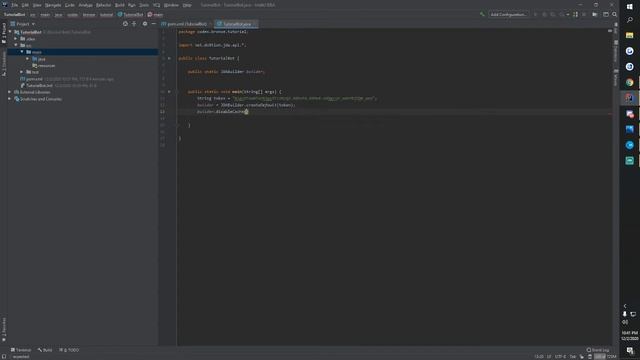
Task: Select pom.xml in the project tree
Action: [32, 79]
